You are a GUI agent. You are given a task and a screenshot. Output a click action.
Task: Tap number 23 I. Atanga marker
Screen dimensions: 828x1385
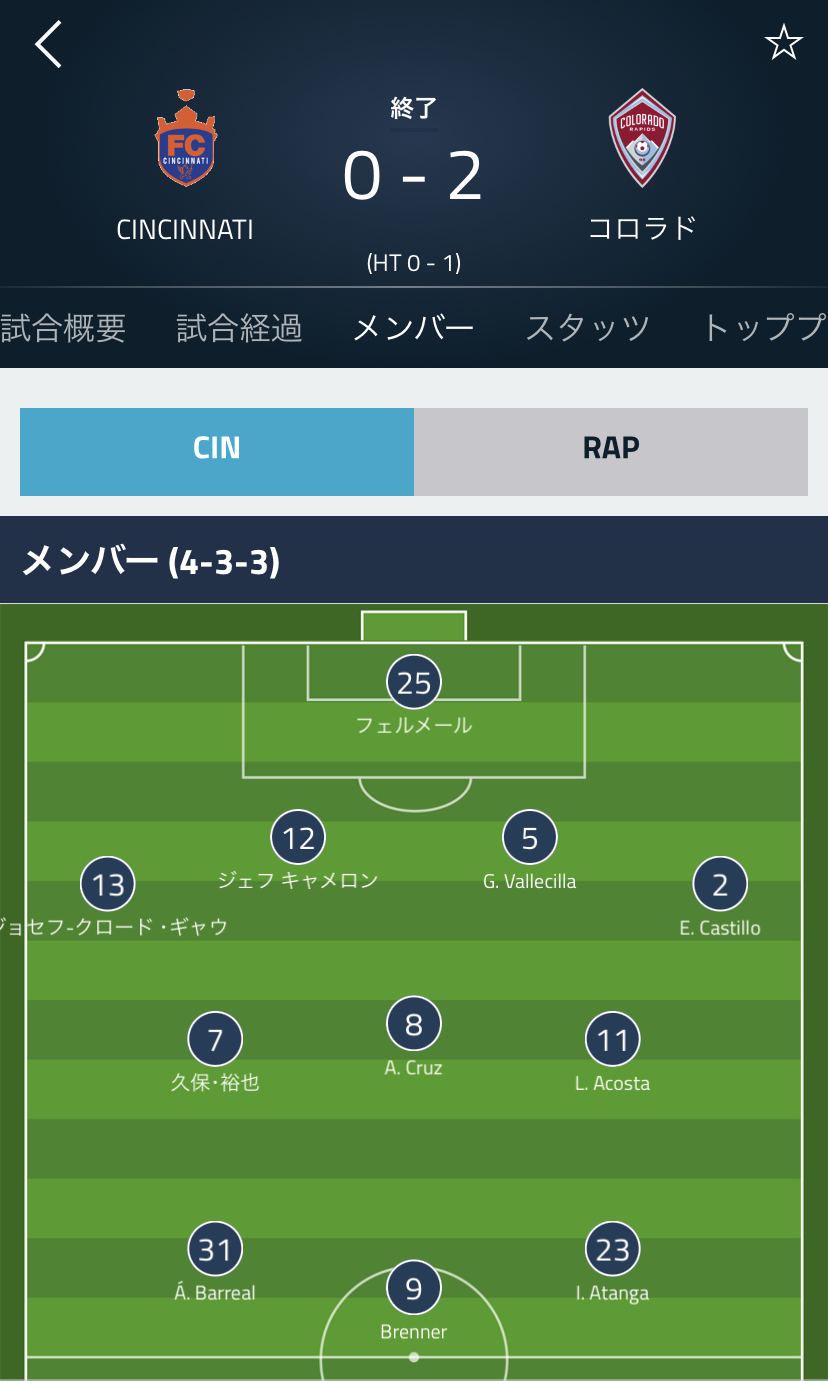(612, 1250)
